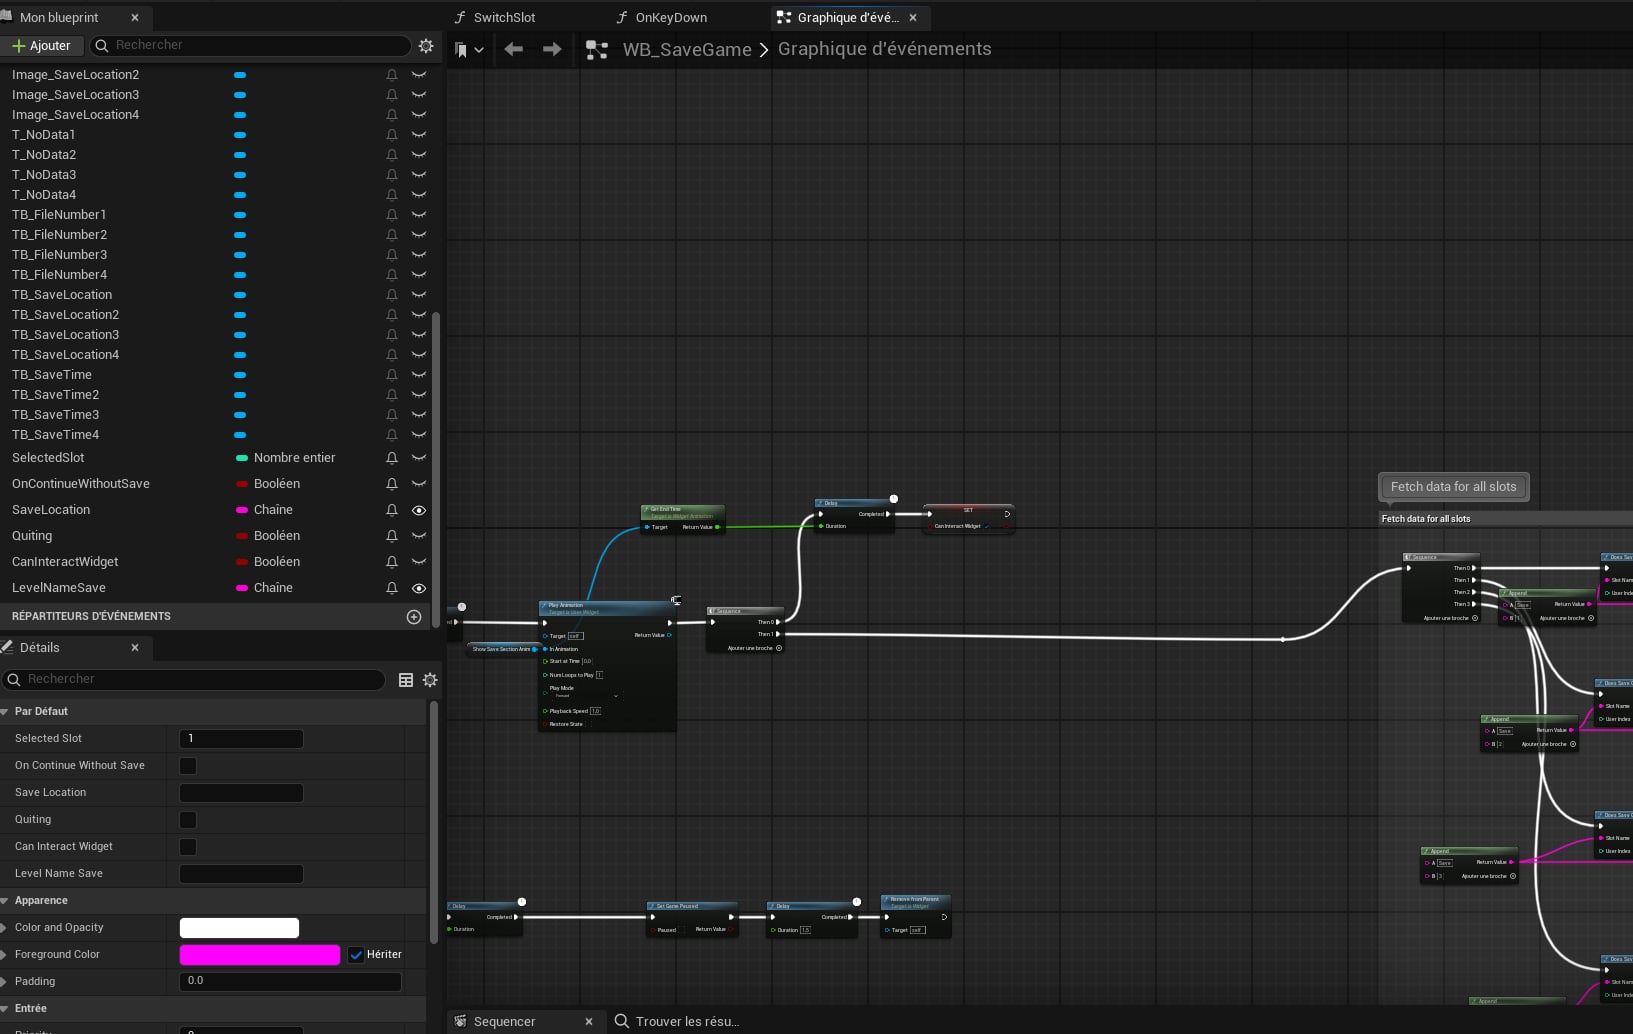Toggle visibility eye for SaveLocation variable
Viewport: 1633px width, 1034px height.
coord(419,510)
